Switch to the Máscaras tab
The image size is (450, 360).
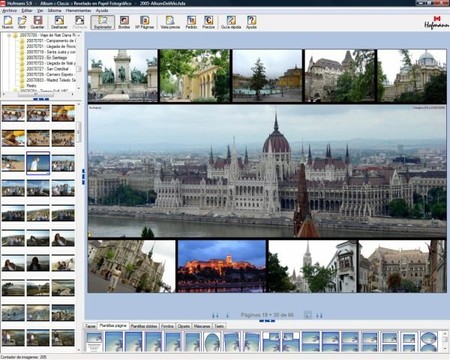pyautogui.click(x=202, y=326)
